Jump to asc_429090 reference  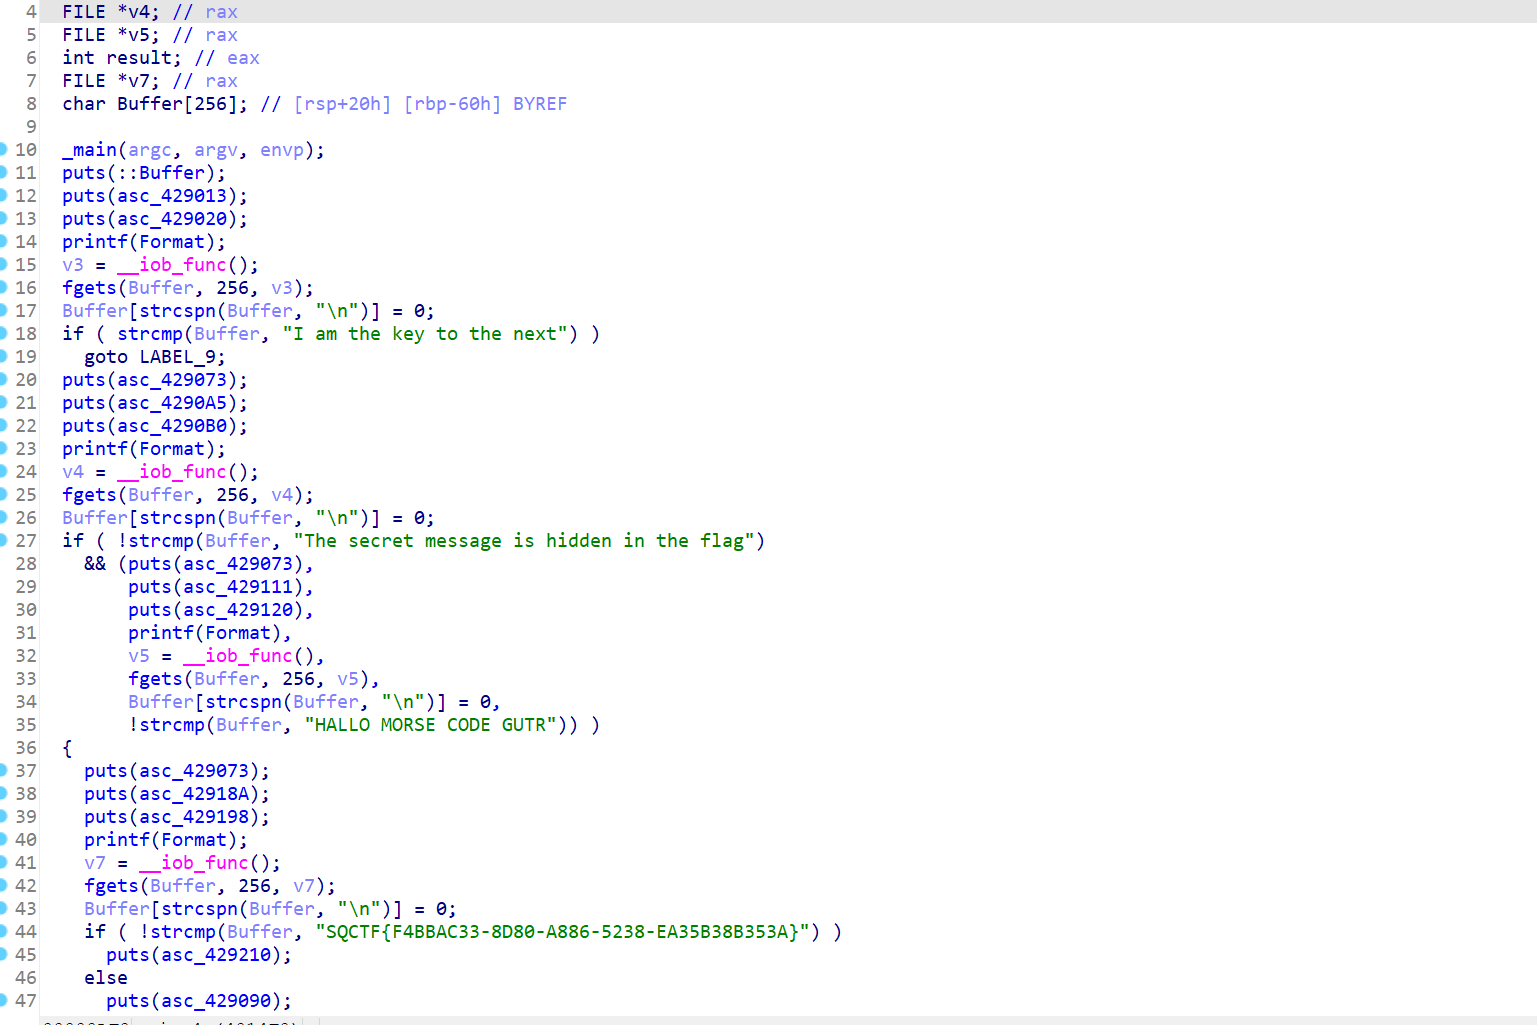[x=216, y=1001]
